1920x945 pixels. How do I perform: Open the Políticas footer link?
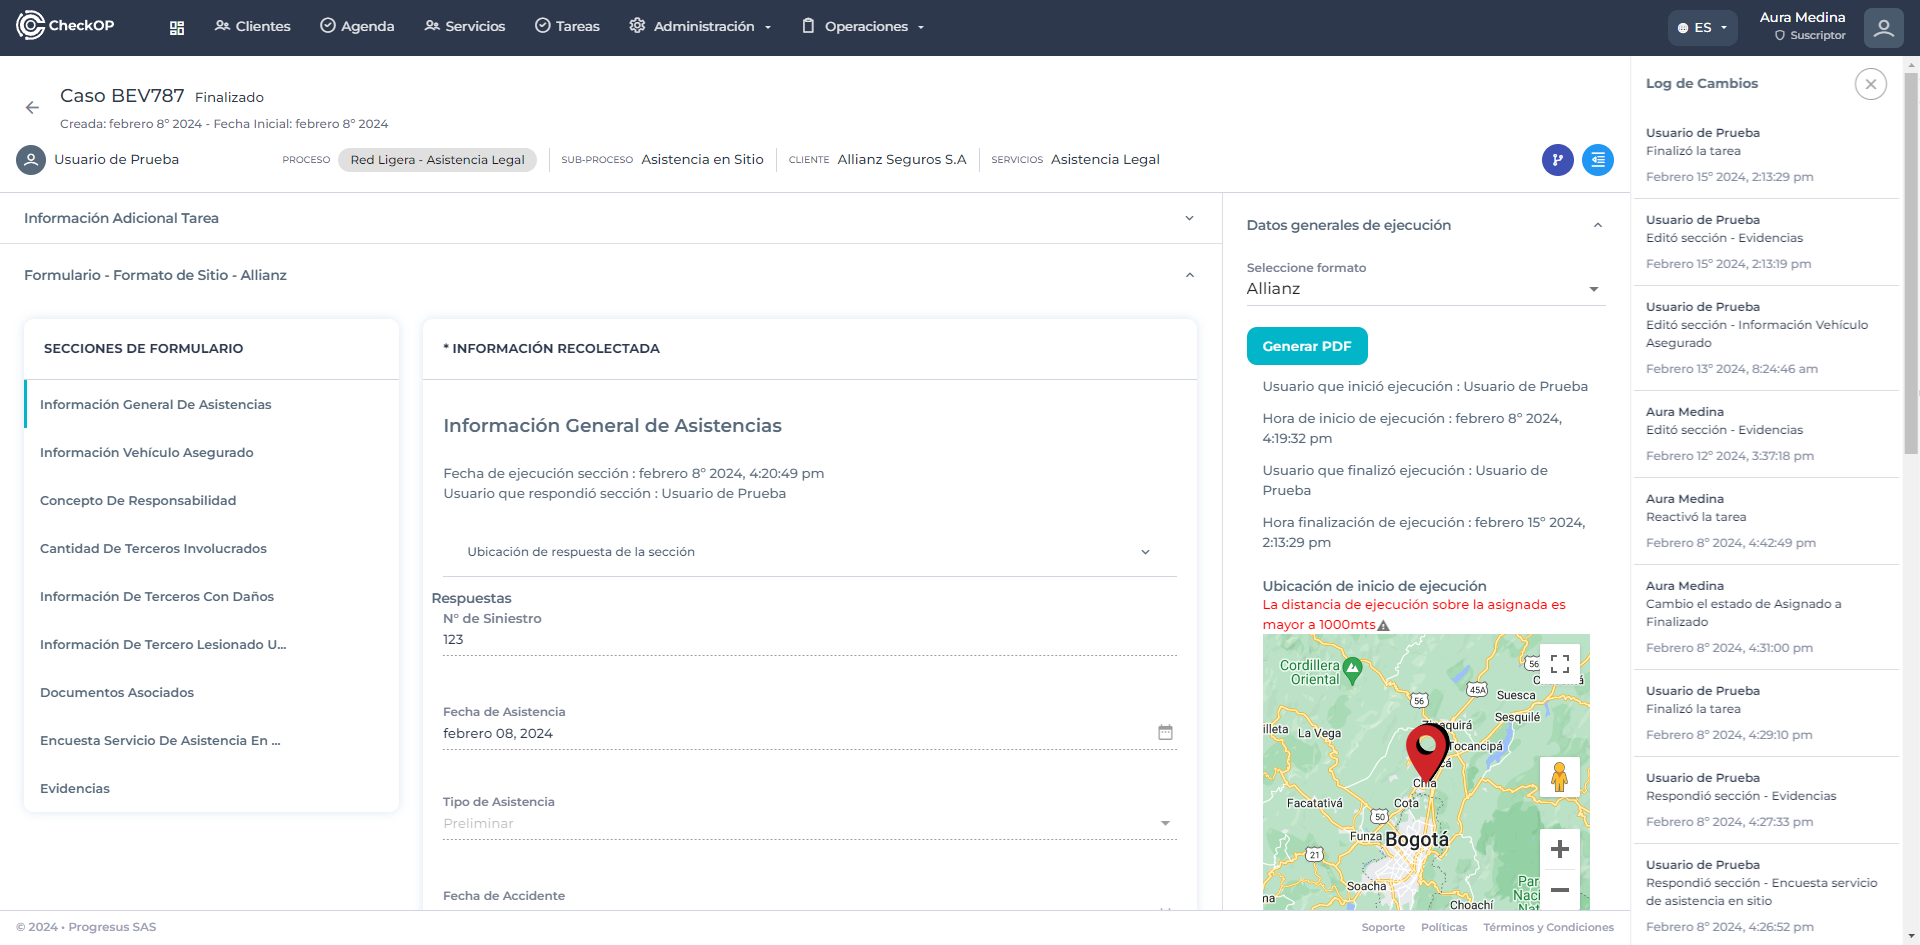pyautogui.click(x=1444, y=927)
